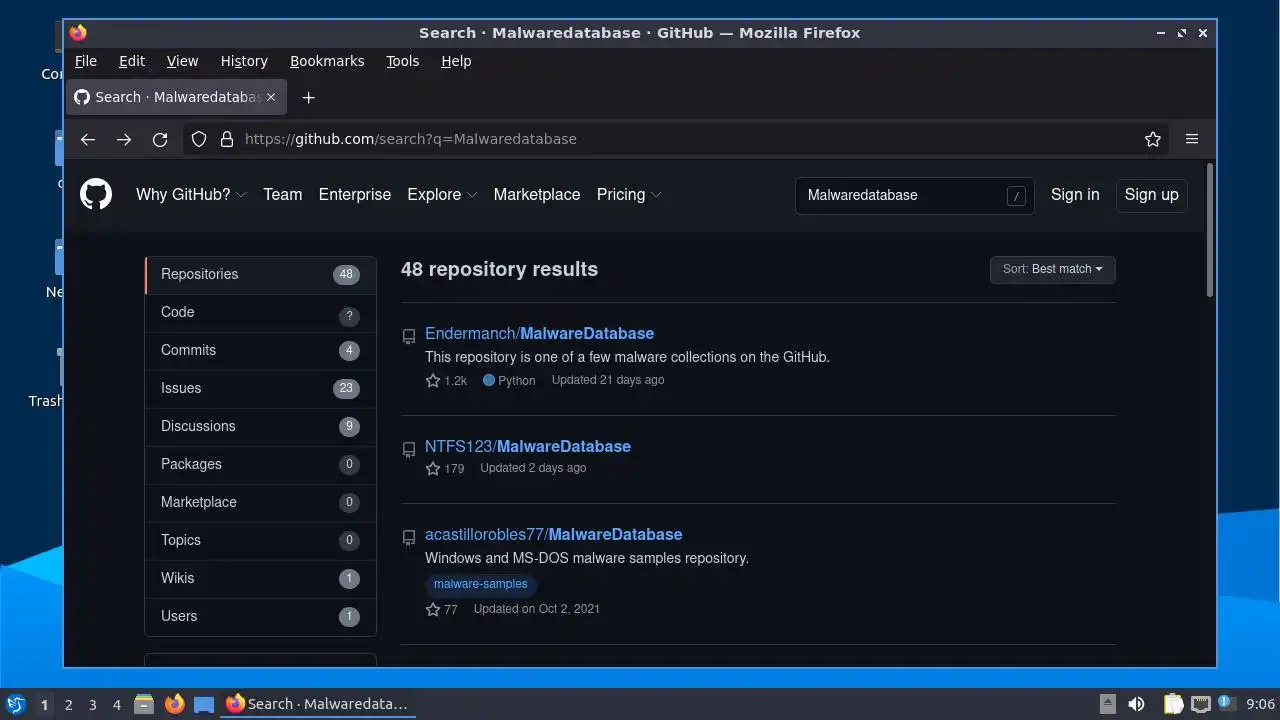Select the Discussions results filter
This screenshot has height=720, width=1280.
click(261, 426)
